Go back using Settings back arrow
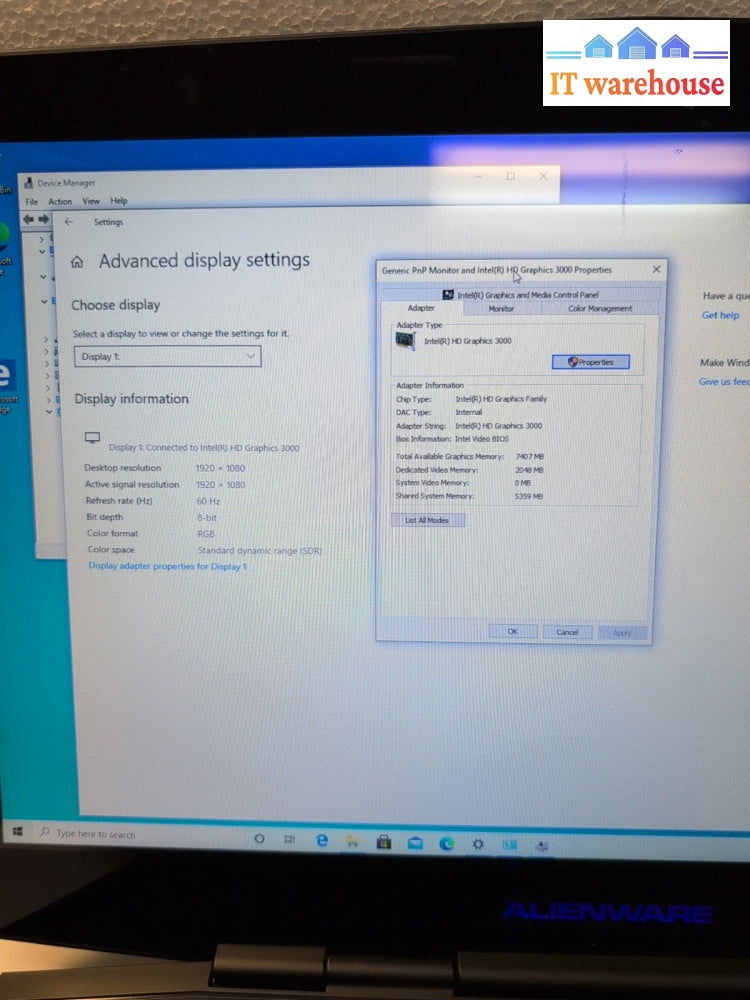Image resolution: width=750 pixels, height=1000 pixels. coord(69,222)
